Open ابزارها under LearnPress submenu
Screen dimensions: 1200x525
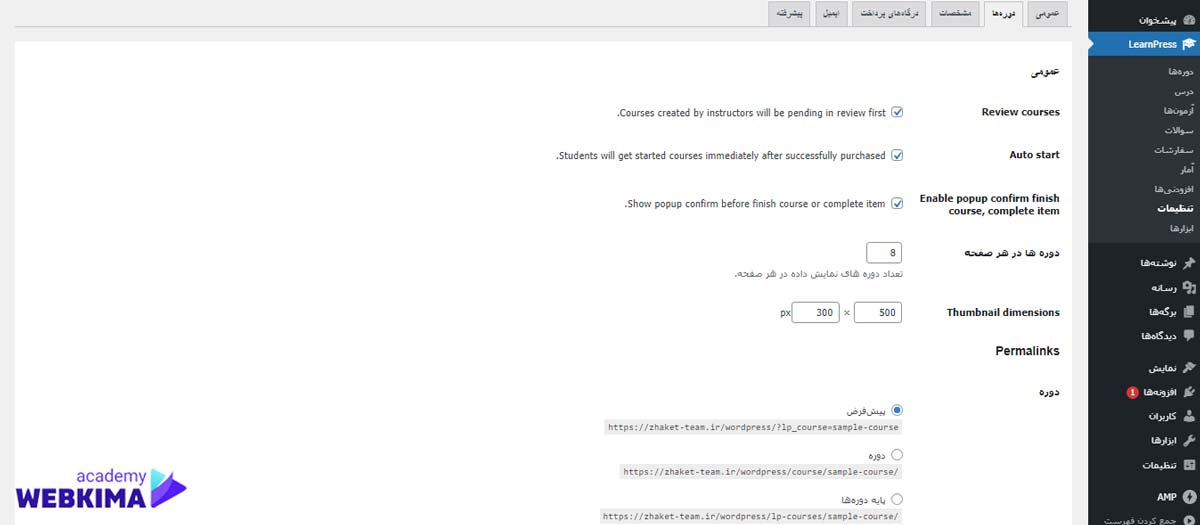[1181, 227]
